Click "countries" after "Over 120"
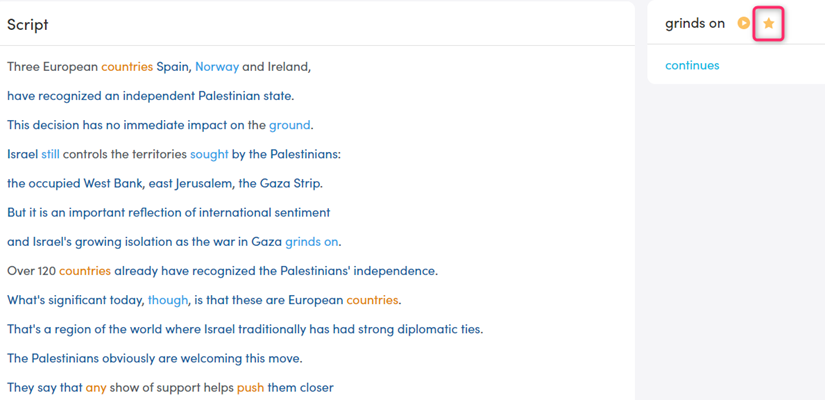825x400 pixels. (x=85, y=271)
